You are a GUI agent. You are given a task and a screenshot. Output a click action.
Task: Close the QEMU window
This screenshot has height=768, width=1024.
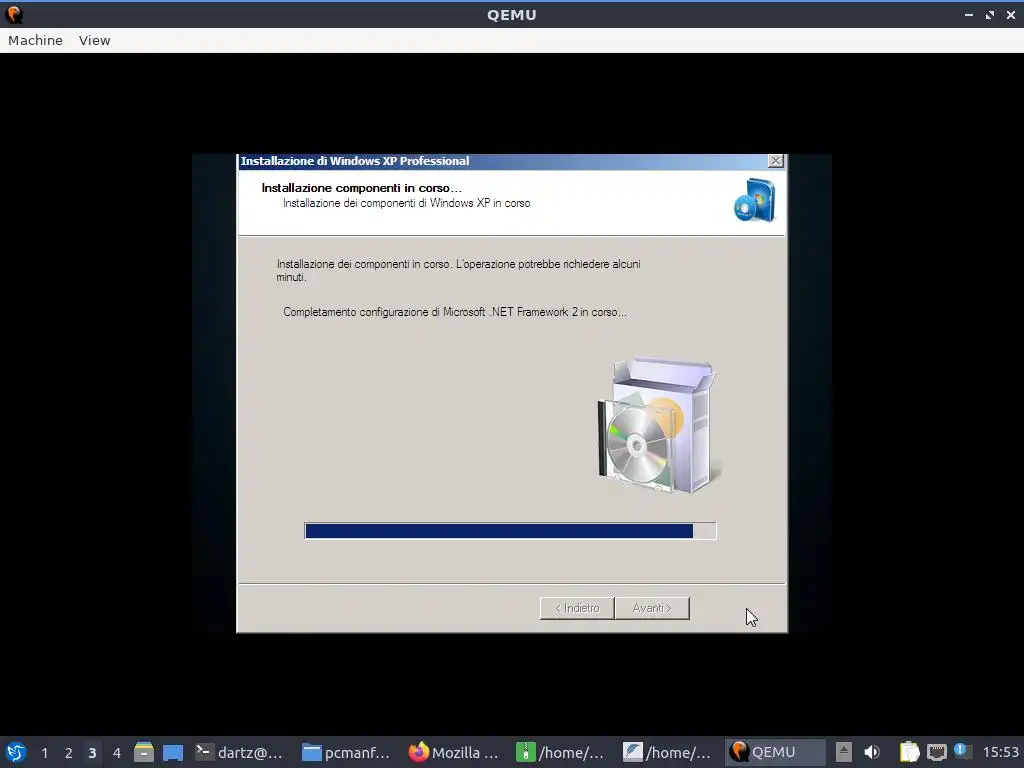[1010, 14]
